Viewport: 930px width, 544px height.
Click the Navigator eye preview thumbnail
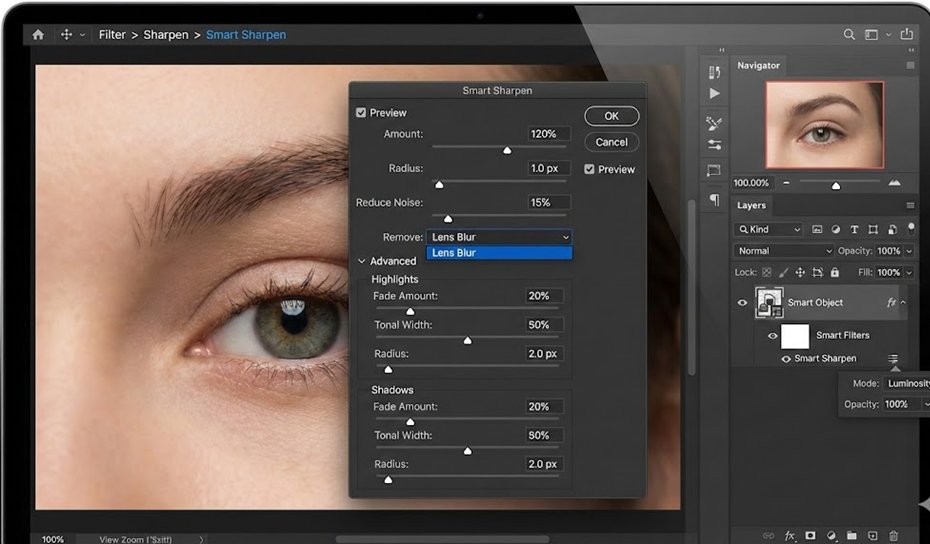click(824, 125)
